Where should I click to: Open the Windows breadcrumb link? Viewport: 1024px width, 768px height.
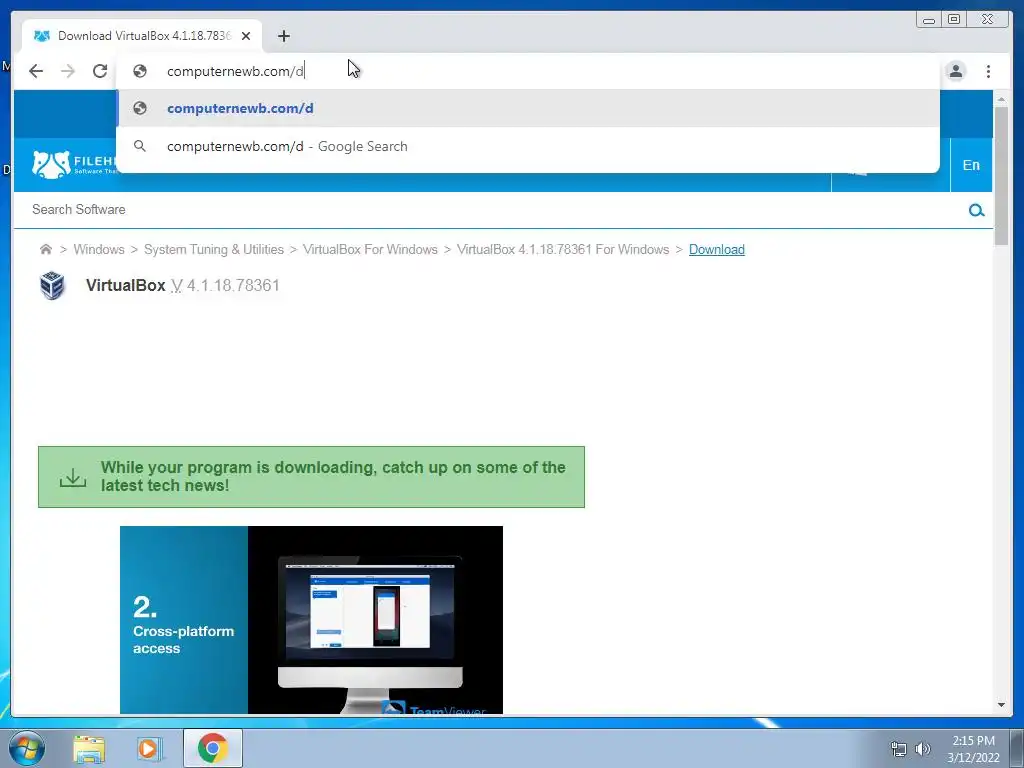click(x=99, y=249)
